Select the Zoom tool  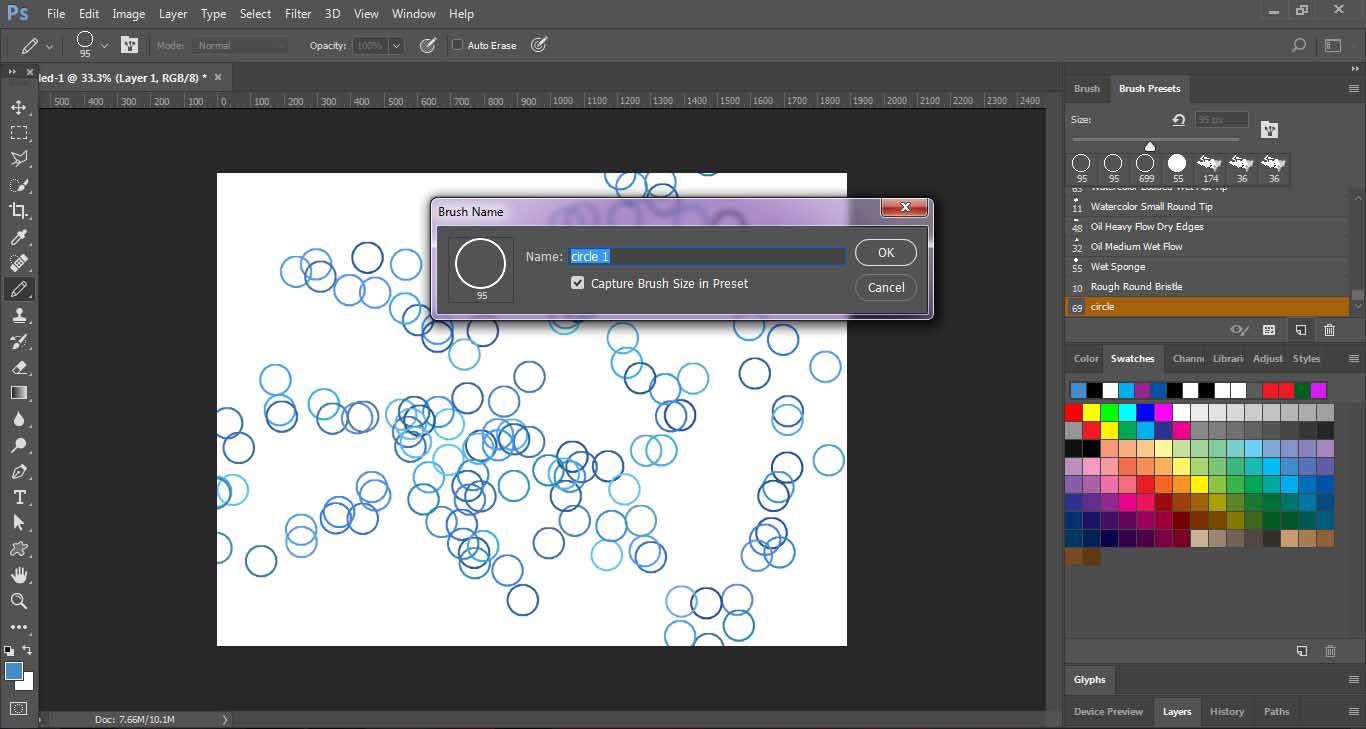click(x=18, y=601)
